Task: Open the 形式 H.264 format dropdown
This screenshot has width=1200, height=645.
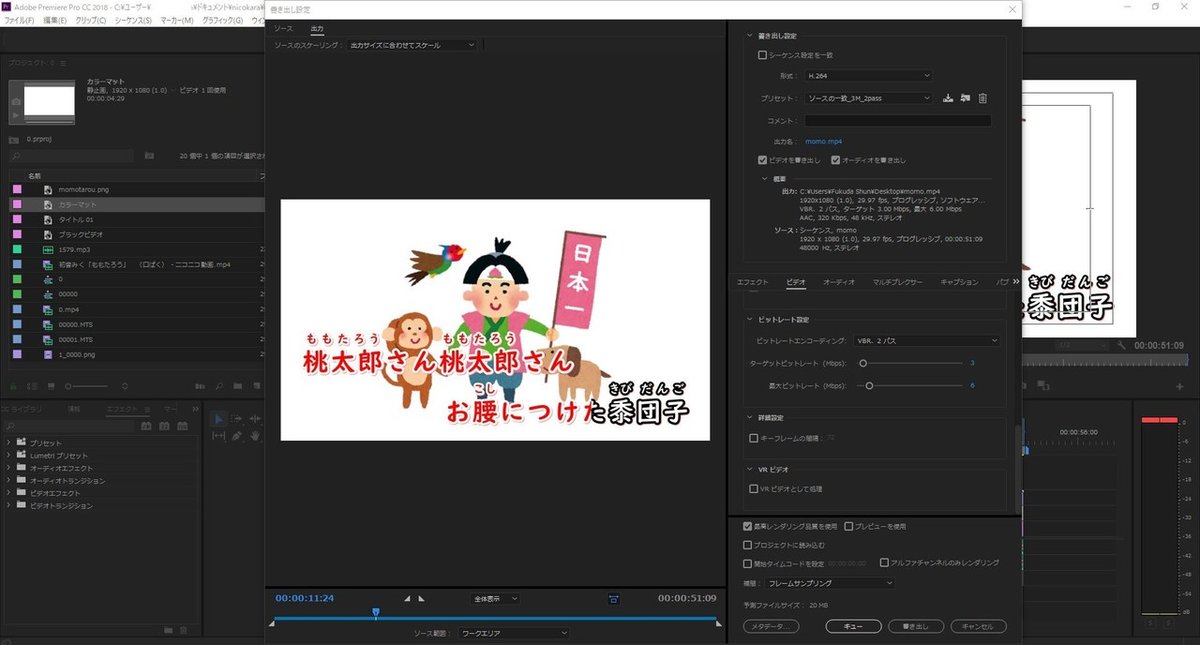Action: click(868, 75)
